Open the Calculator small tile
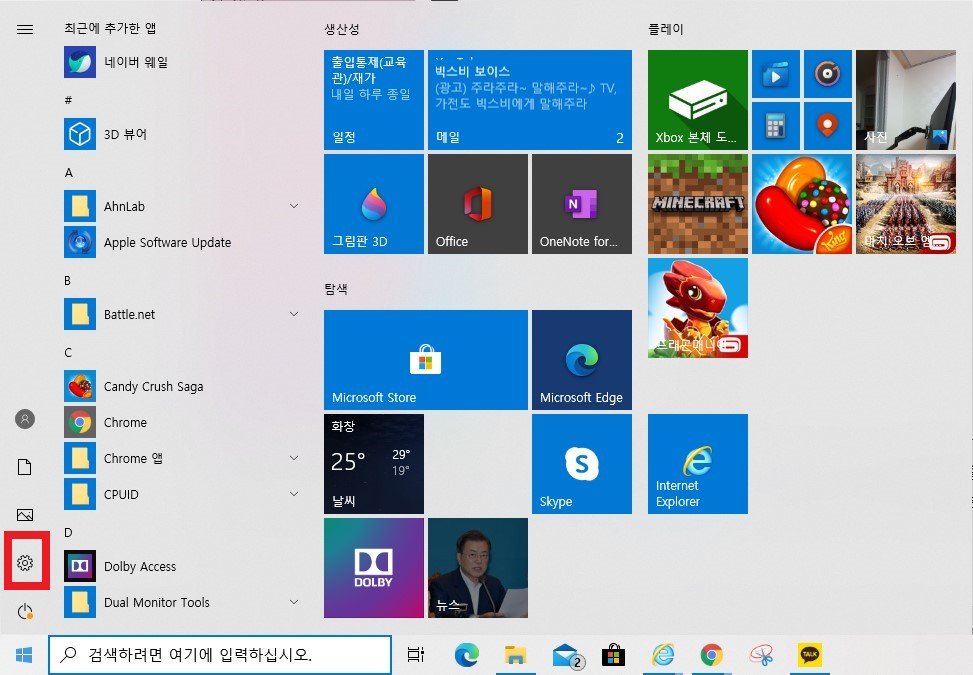Viewport: 973px width, 675px height. click(x=776, y=126)
